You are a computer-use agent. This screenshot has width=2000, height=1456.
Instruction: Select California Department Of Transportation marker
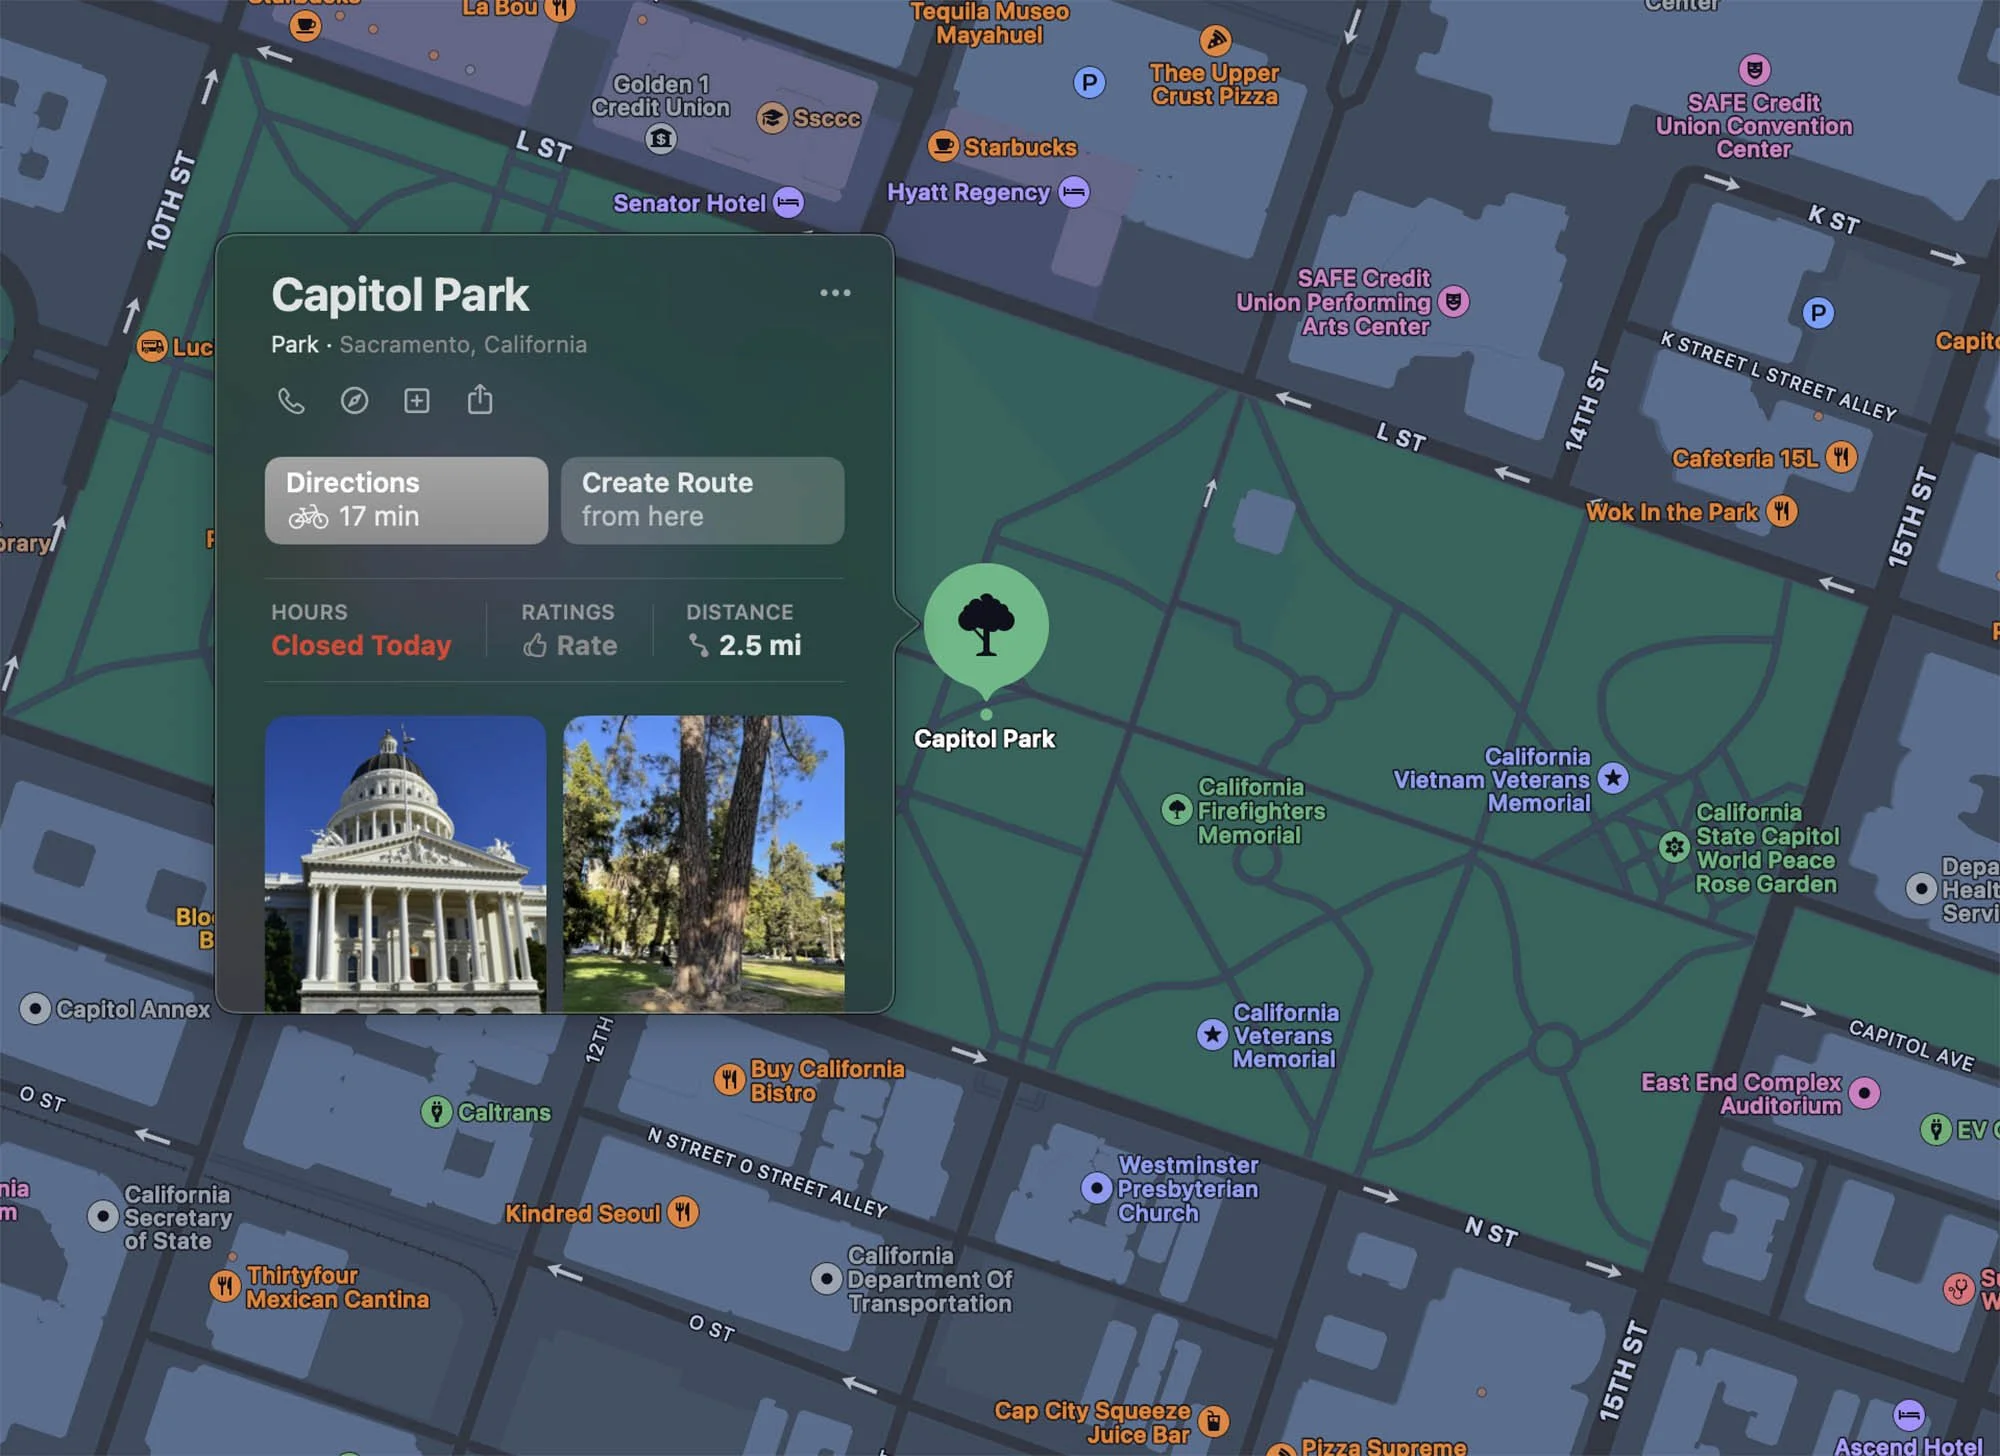[826, 1279]
